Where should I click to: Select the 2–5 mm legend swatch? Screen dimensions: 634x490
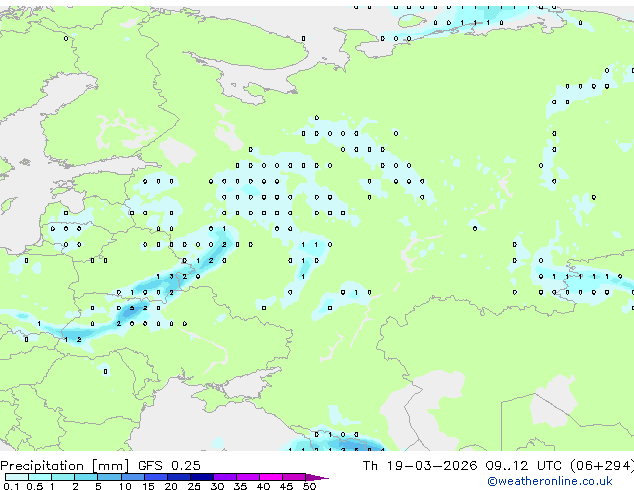click(x=86, y=477)
